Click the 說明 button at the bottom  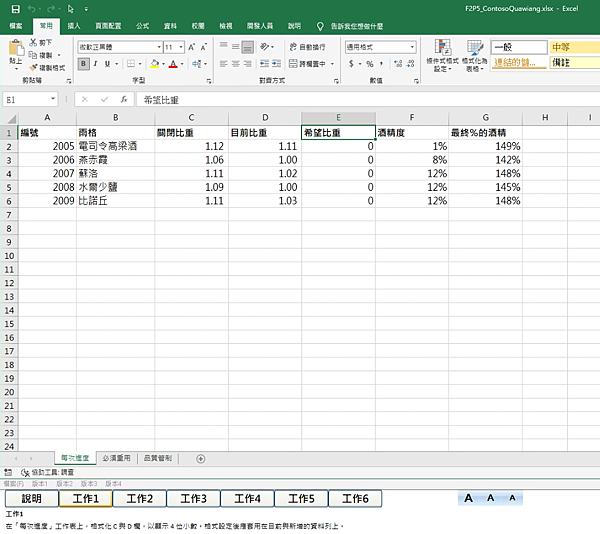31,498
